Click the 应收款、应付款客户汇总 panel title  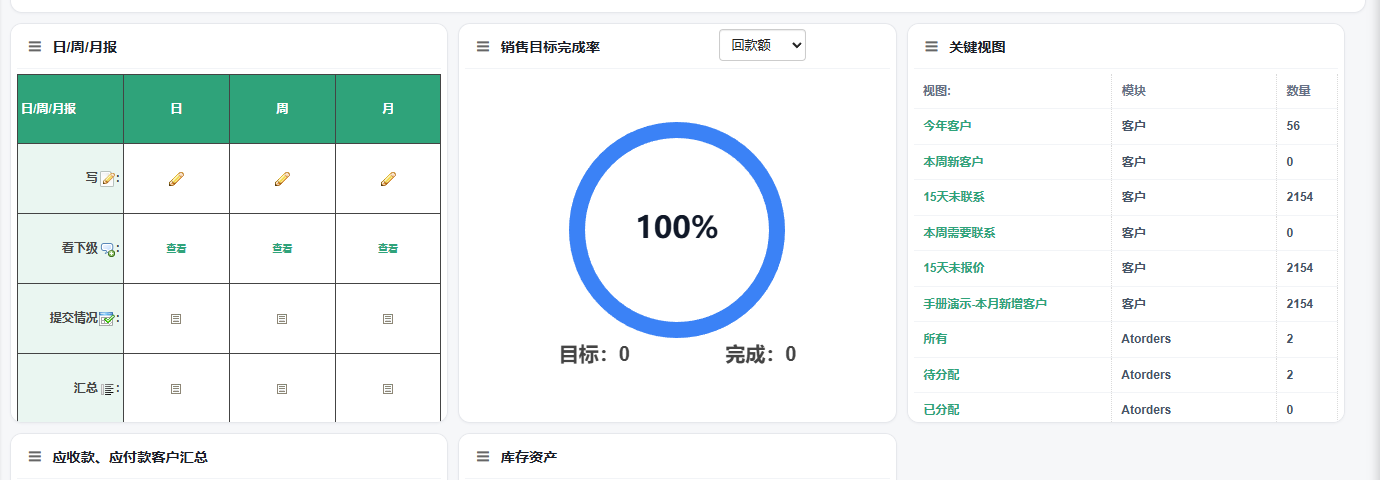[130, 457]
